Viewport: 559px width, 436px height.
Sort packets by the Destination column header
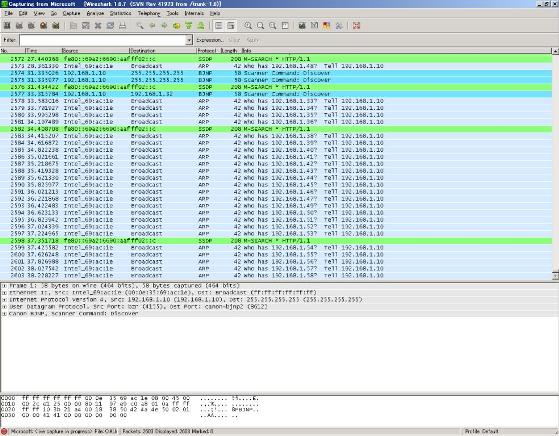162,51
